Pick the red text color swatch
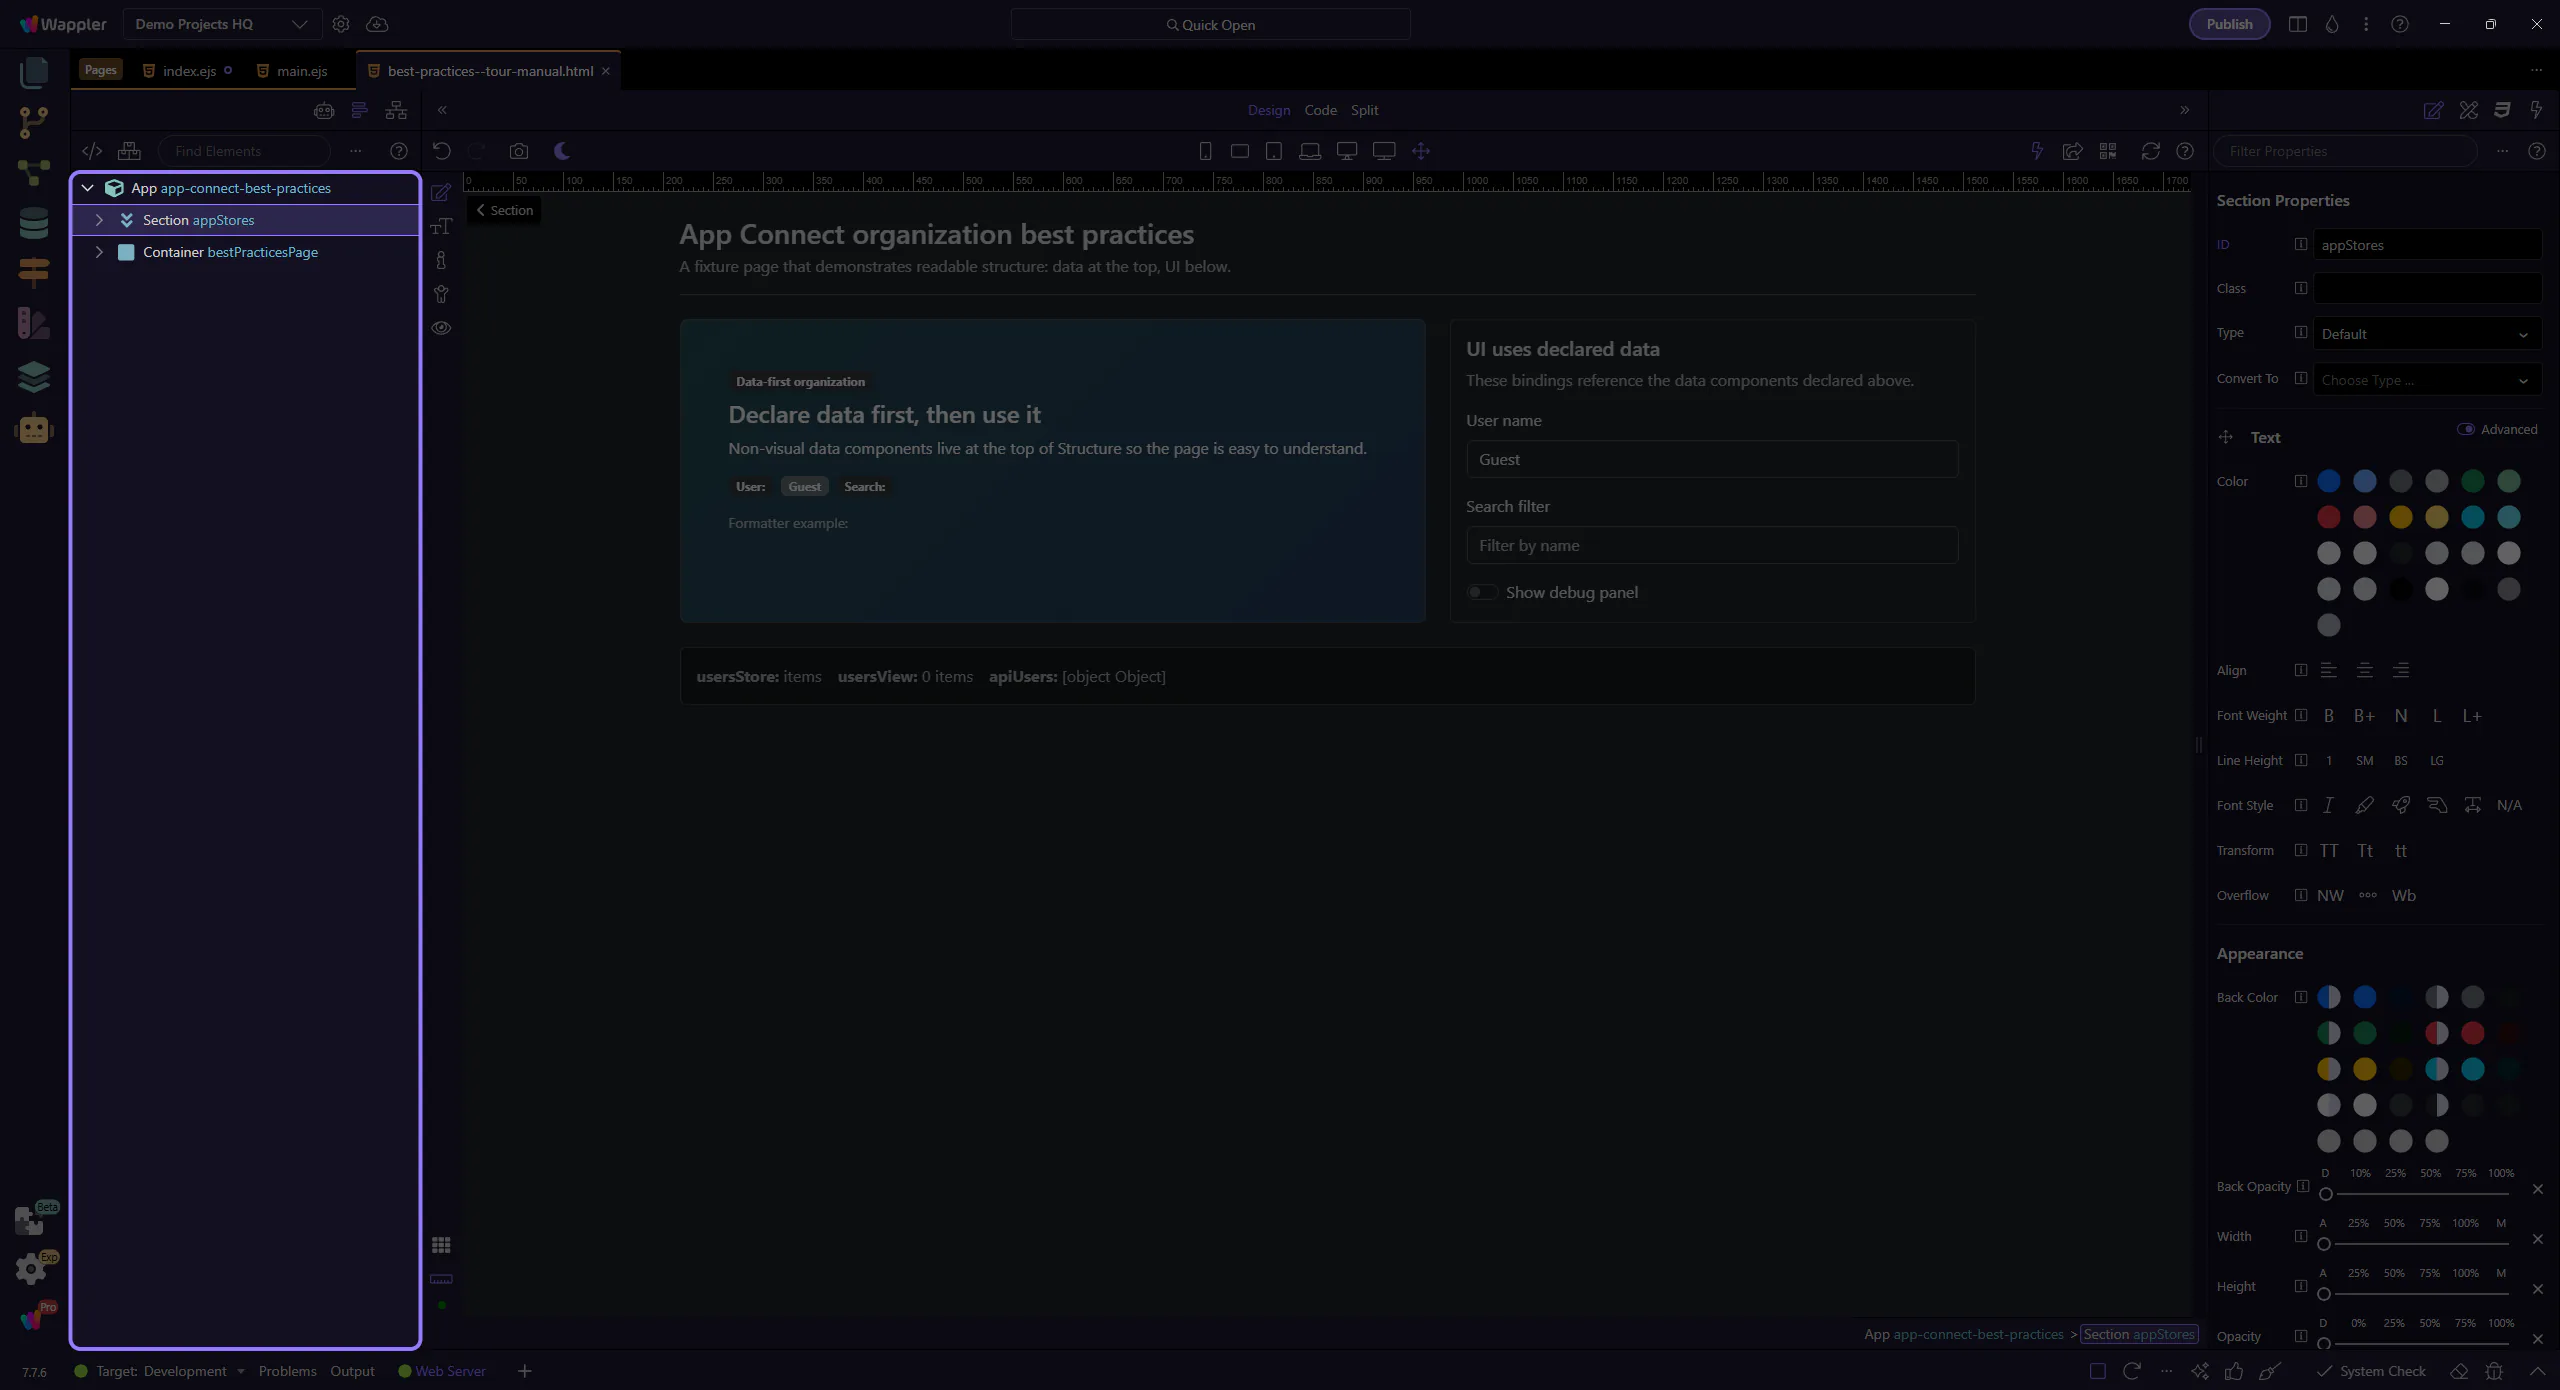Screen dimensions: 2560x1390 tap(2328, 517)
